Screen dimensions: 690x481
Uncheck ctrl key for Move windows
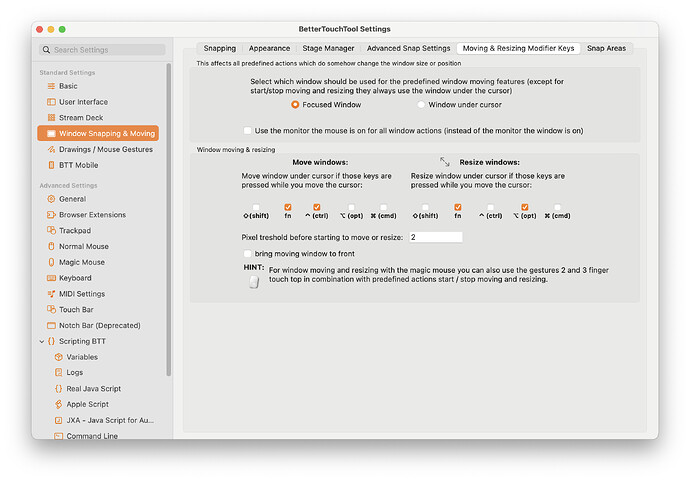point(317,207)
